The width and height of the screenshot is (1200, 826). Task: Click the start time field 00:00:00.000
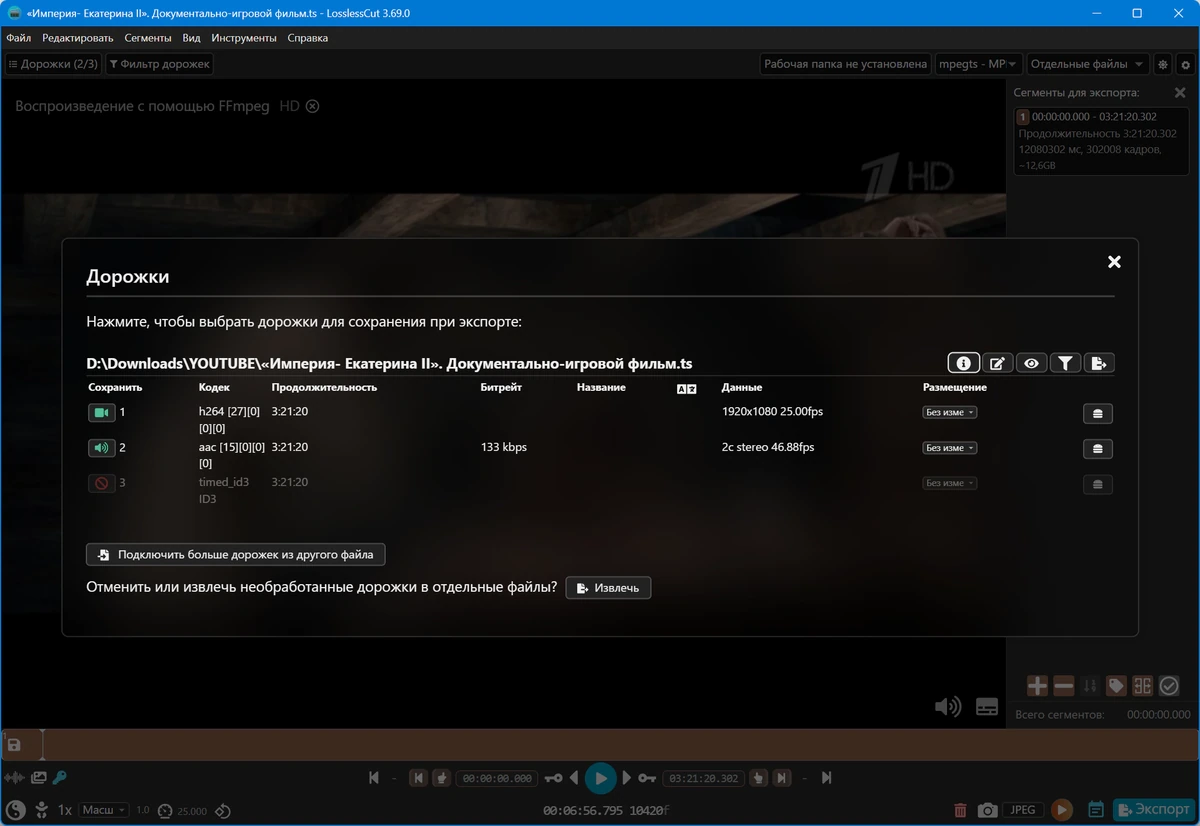pos(497,778)
